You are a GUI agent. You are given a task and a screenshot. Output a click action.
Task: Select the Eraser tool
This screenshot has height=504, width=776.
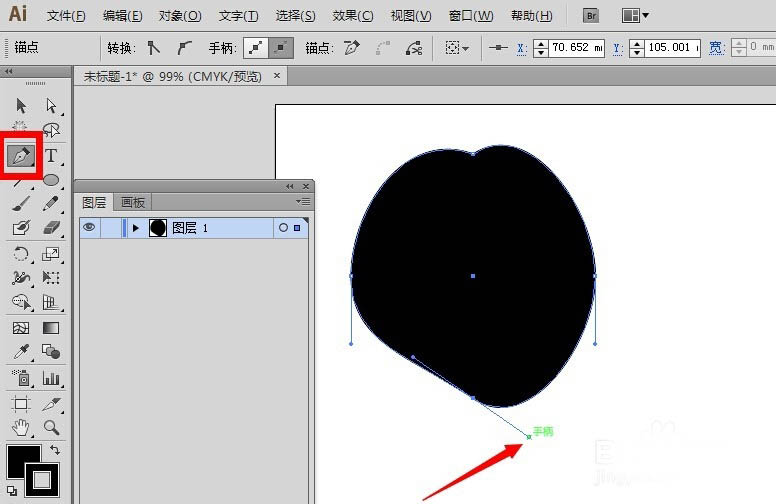pyautogui.click(x=51, y=228)
